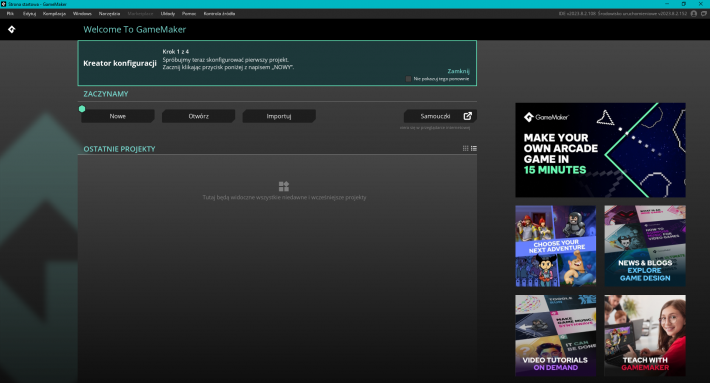Open the Kontrola źródła menu

point(219,14)
